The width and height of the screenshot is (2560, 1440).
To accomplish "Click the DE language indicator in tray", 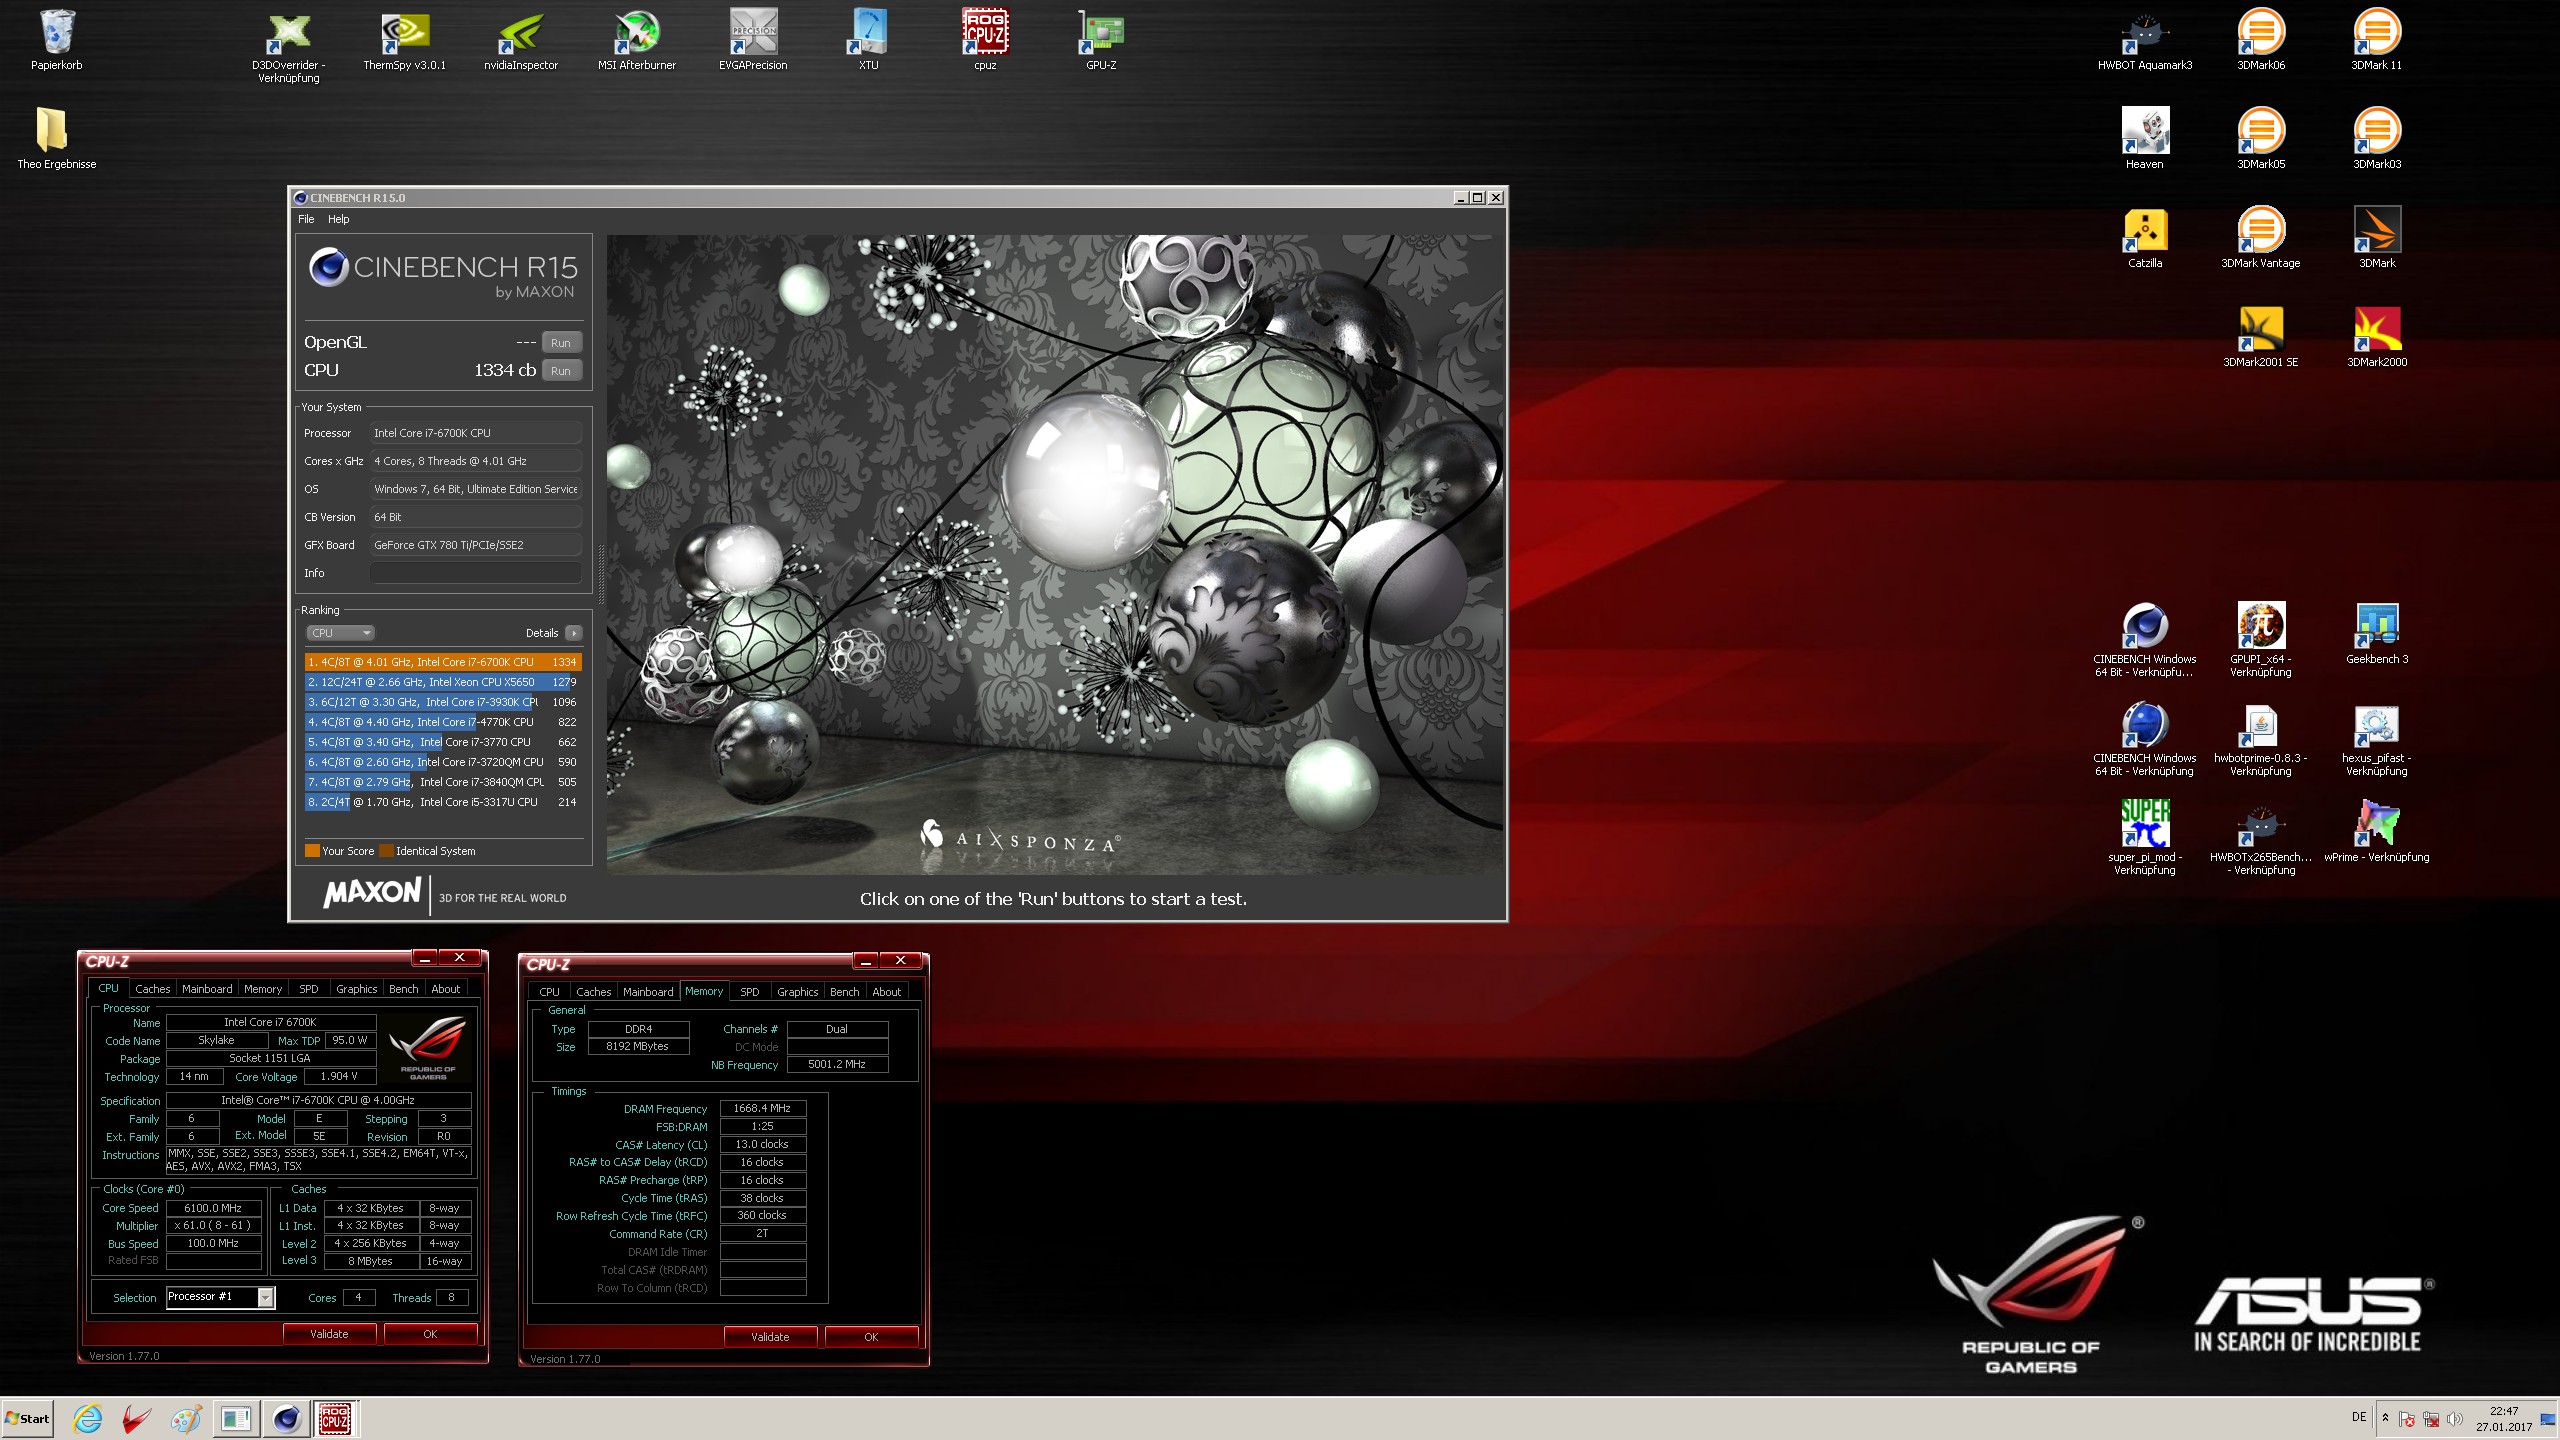I will pyautogui.click(x=2359, y=1417).
